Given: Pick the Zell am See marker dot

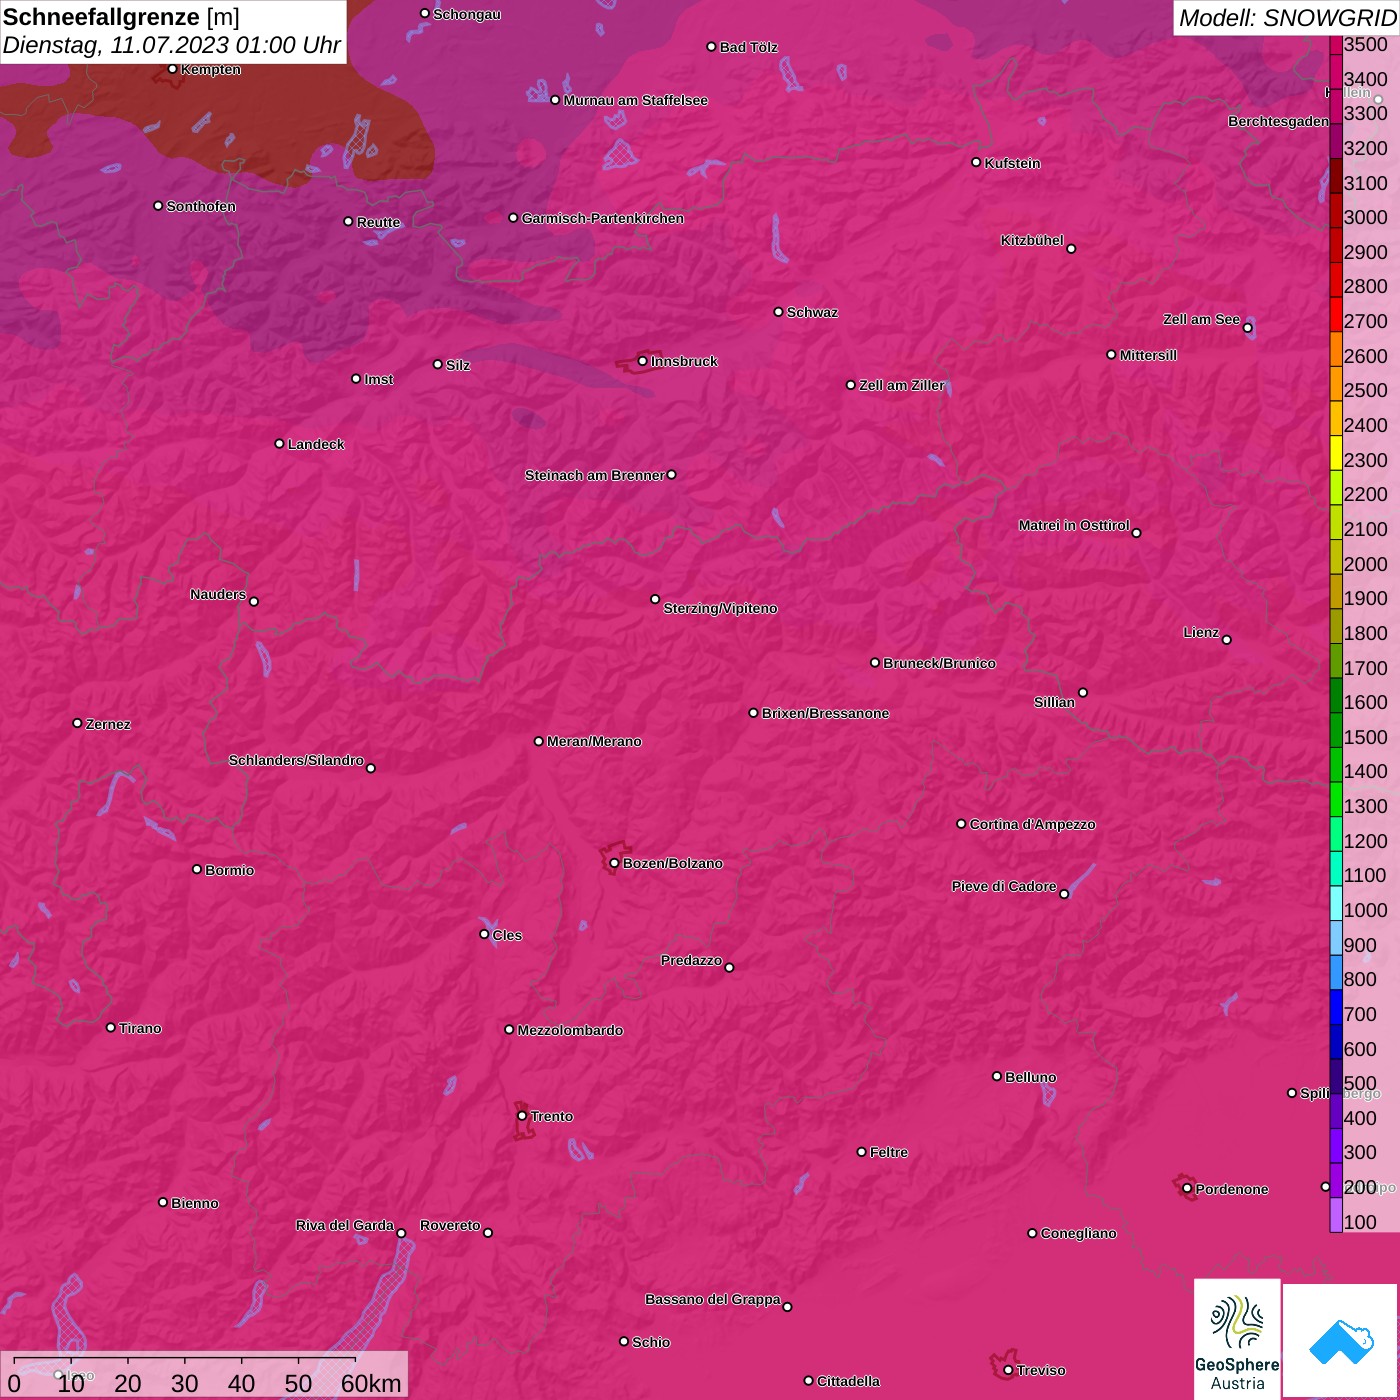Looking at the screenshot, I should [x=1247, y=328].
